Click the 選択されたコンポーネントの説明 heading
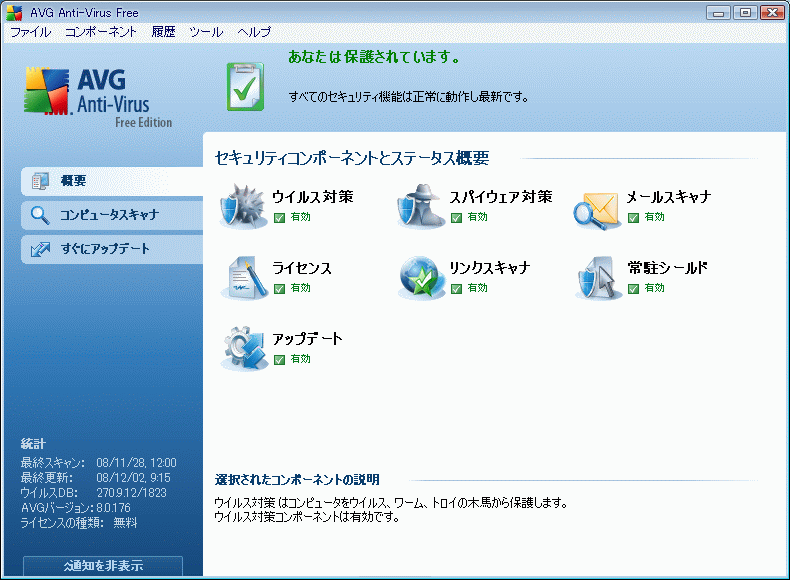The width and height of the screenshot is (790, 580). 297,480
